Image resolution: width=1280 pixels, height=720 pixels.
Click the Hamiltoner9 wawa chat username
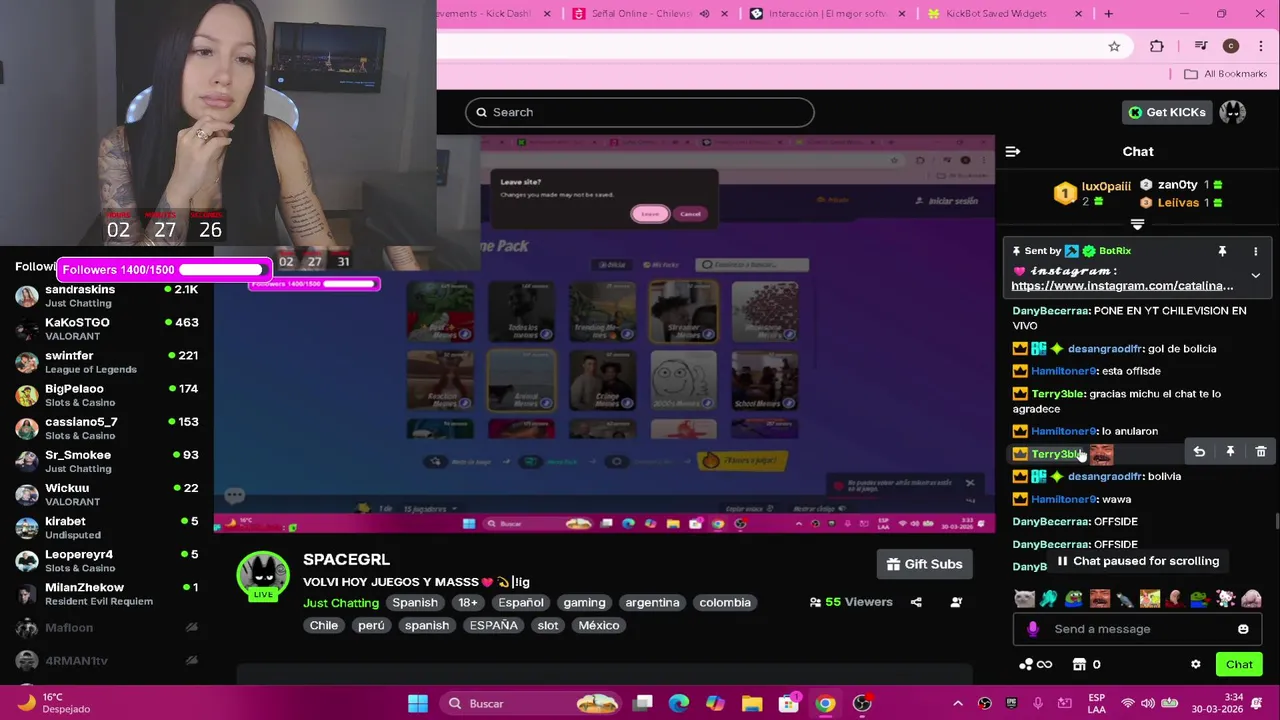(x=1064, y=499)
